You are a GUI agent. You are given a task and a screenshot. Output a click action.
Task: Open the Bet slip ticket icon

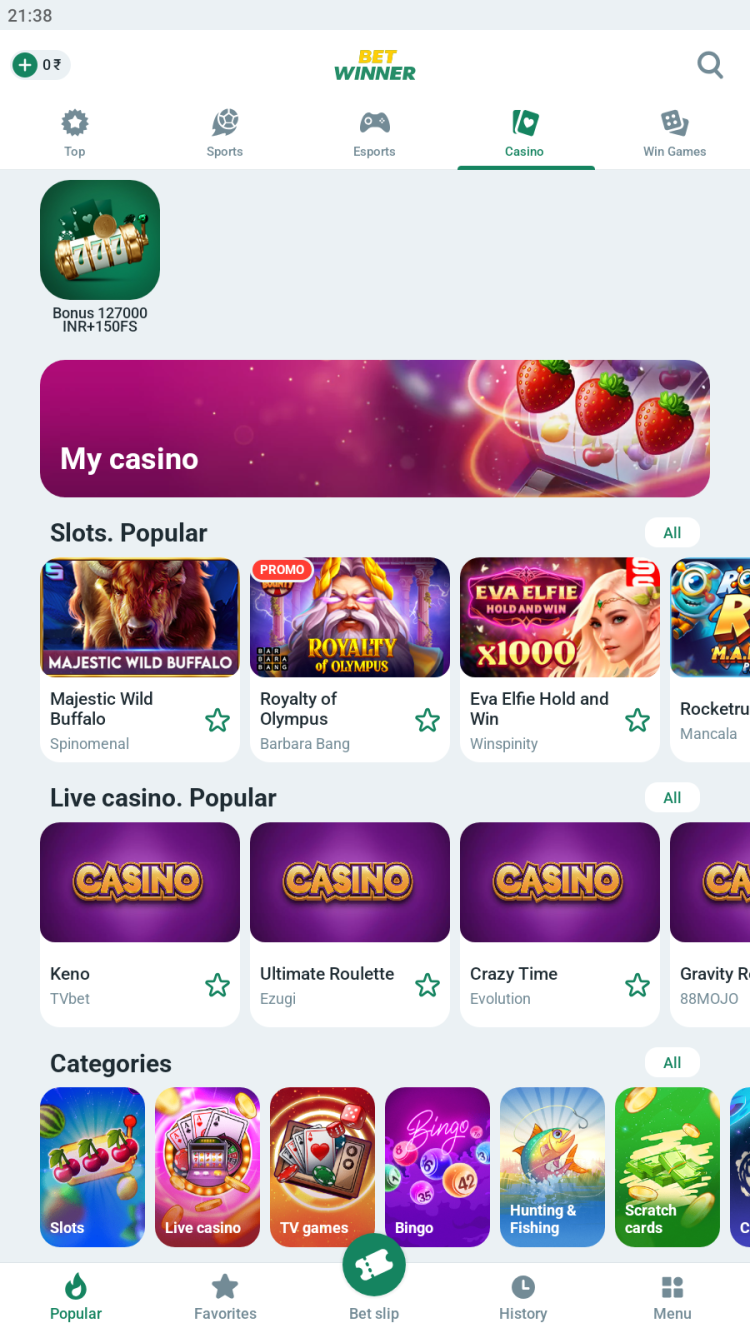click(374, 1266)
